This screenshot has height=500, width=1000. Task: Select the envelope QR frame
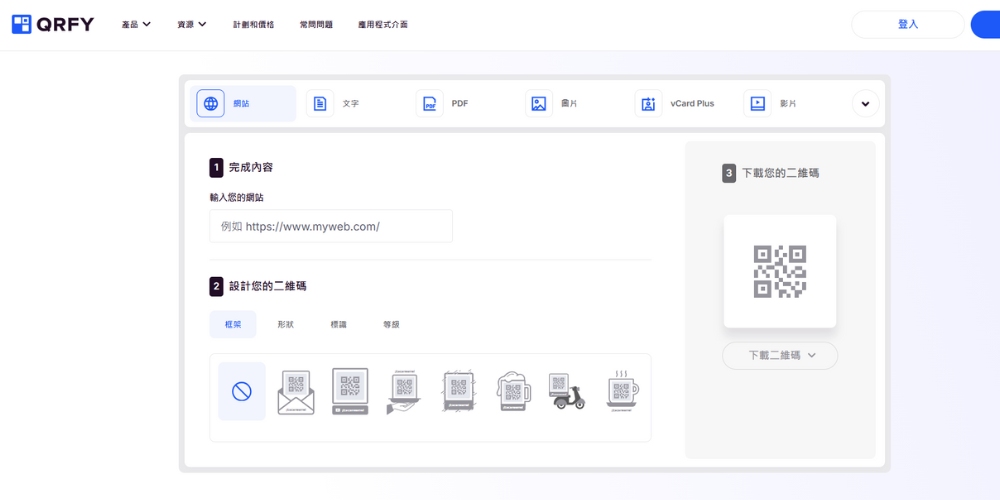296,392
